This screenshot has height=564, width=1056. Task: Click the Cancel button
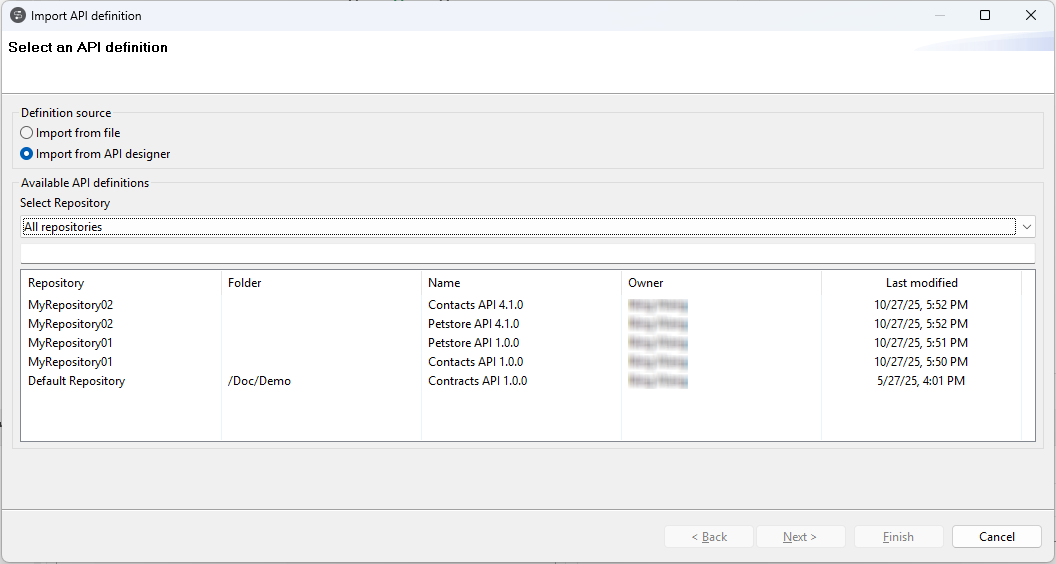997,536
